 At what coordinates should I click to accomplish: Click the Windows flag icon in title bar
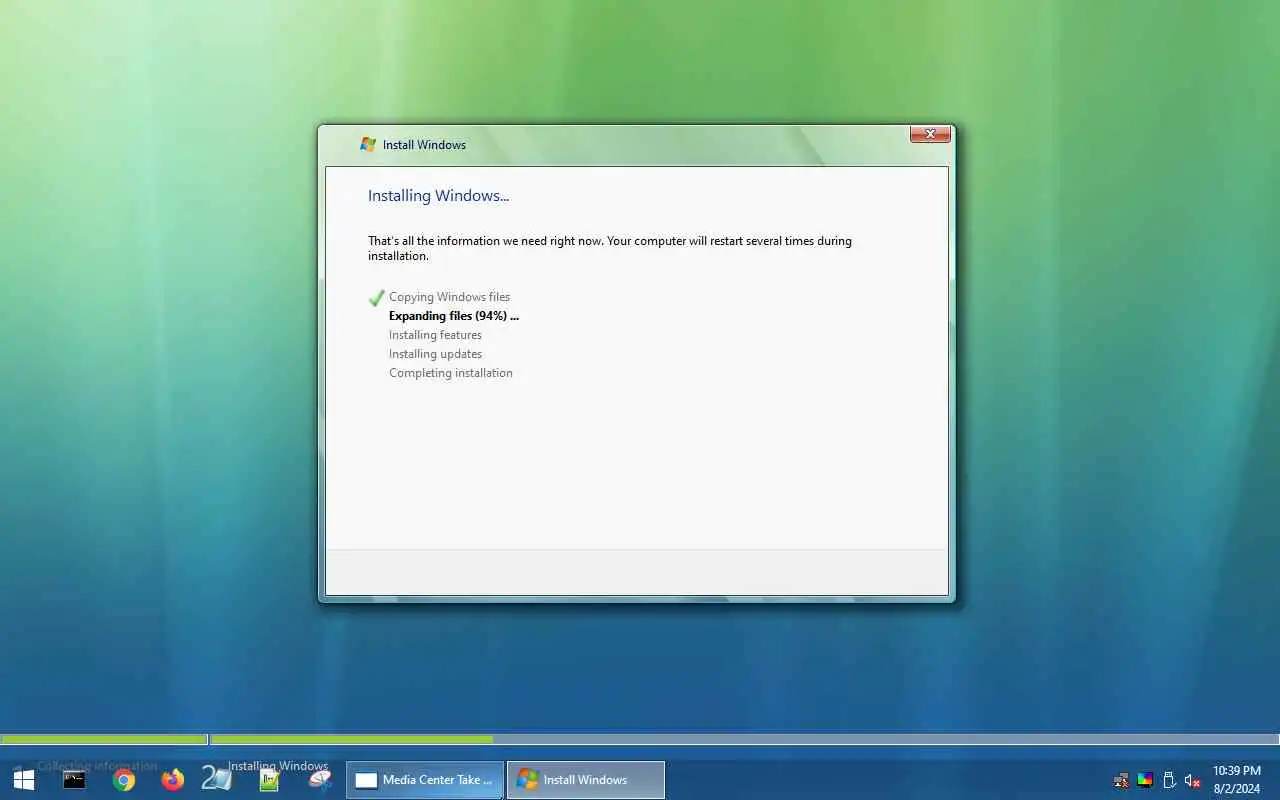(368, 144)
